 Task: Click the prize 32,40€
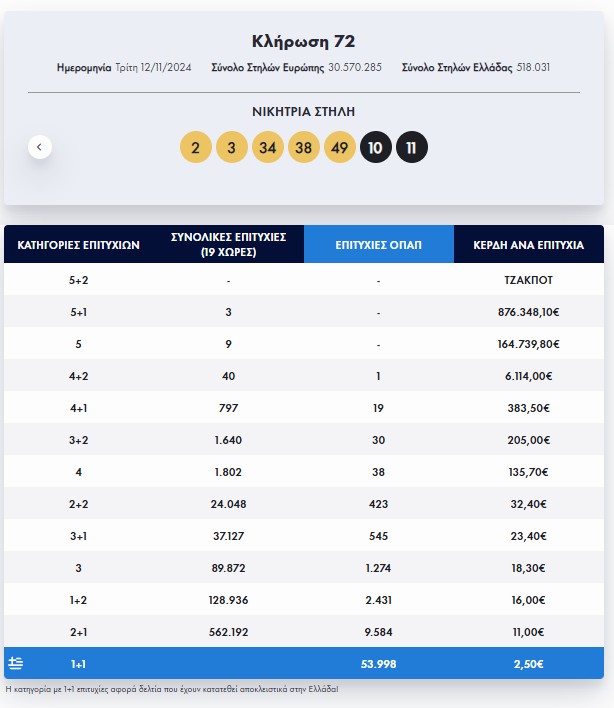529,504
